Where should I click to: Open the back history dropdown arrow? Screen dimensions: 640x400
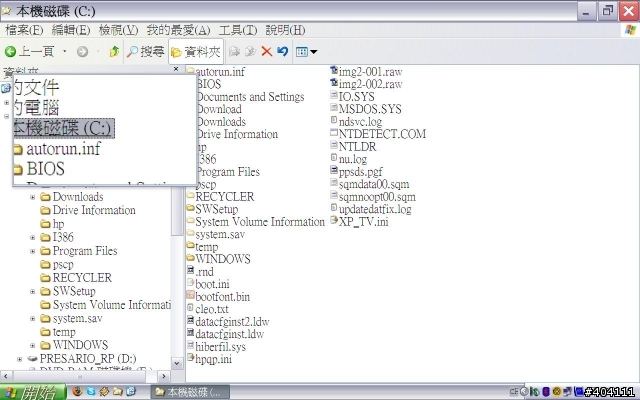coord(64,51)
